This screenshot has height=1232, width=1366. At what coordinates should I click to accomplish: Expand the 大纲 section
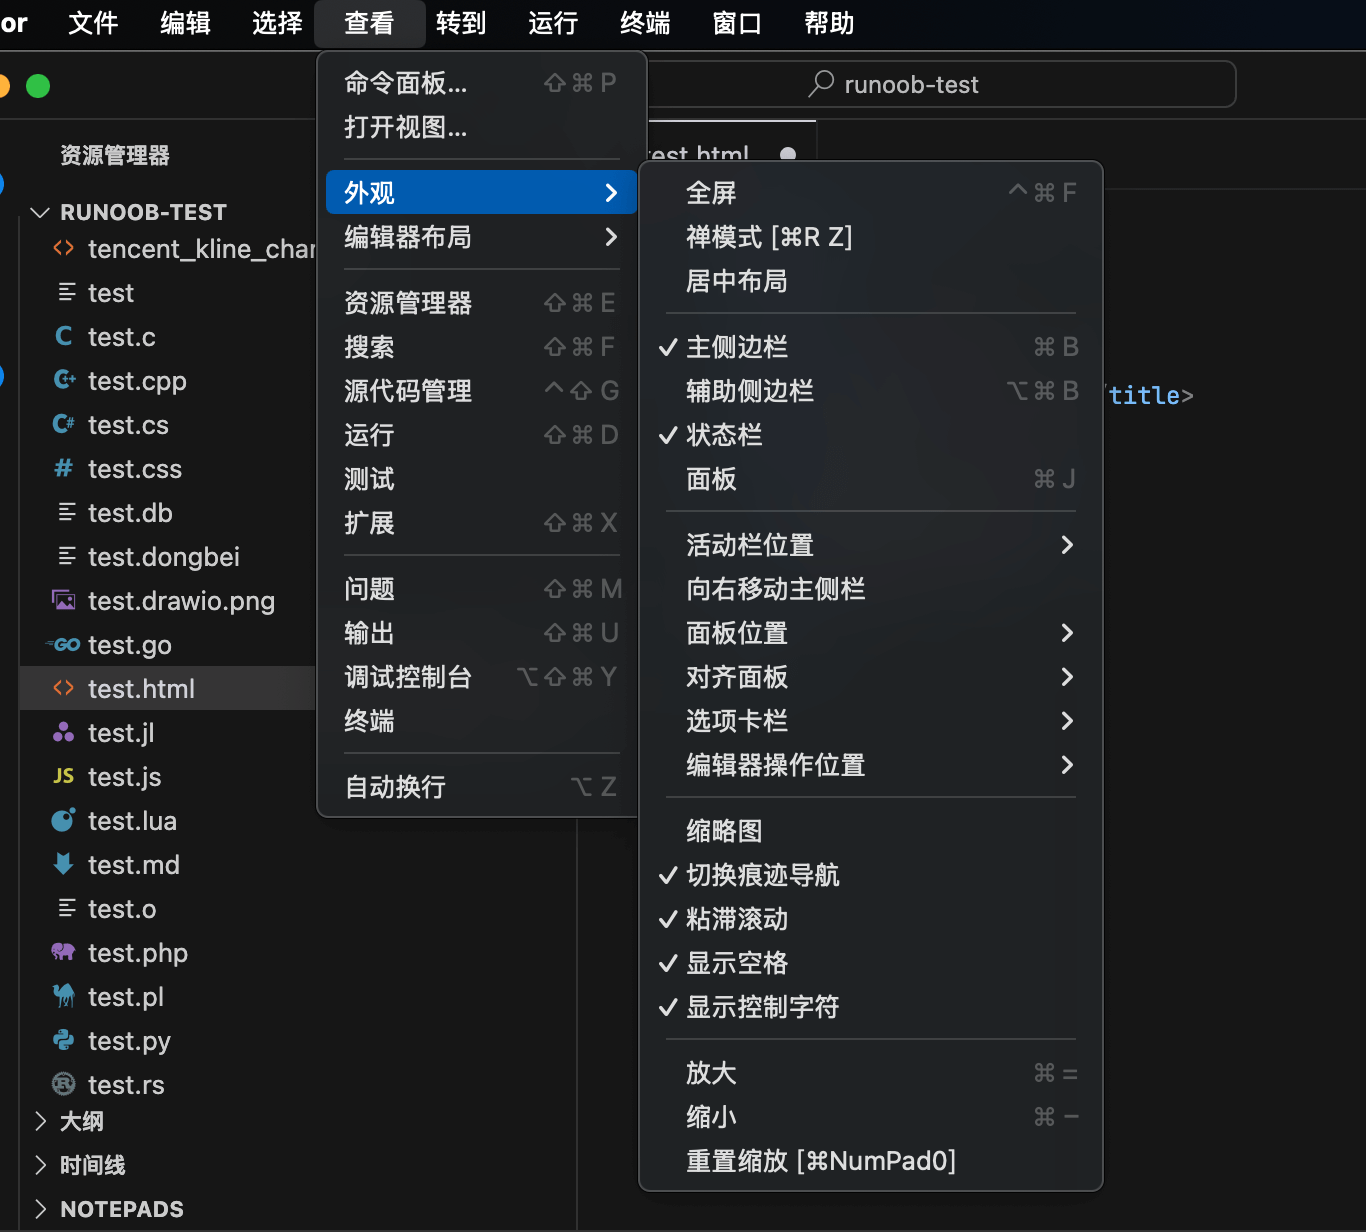tap(81, 1121)
